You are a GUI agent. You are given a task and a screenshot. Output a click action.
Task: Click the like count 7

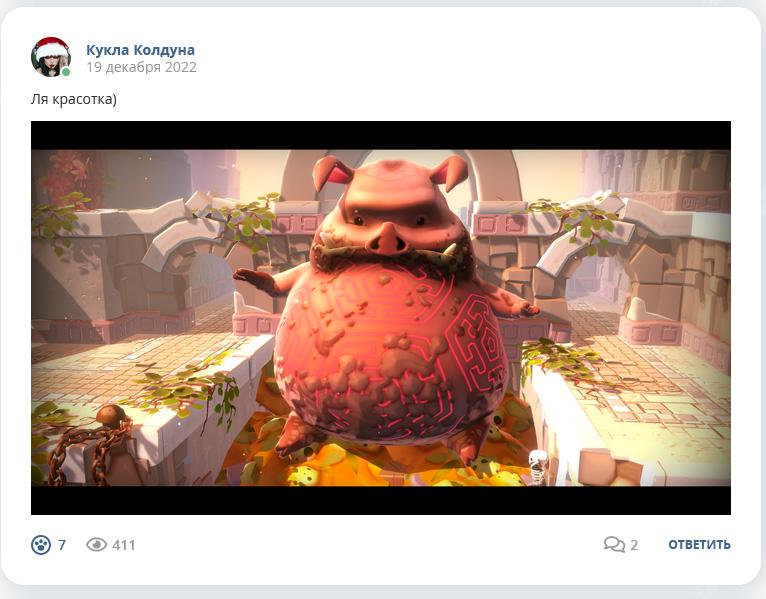pyautogui.click(x=62, y=545)
